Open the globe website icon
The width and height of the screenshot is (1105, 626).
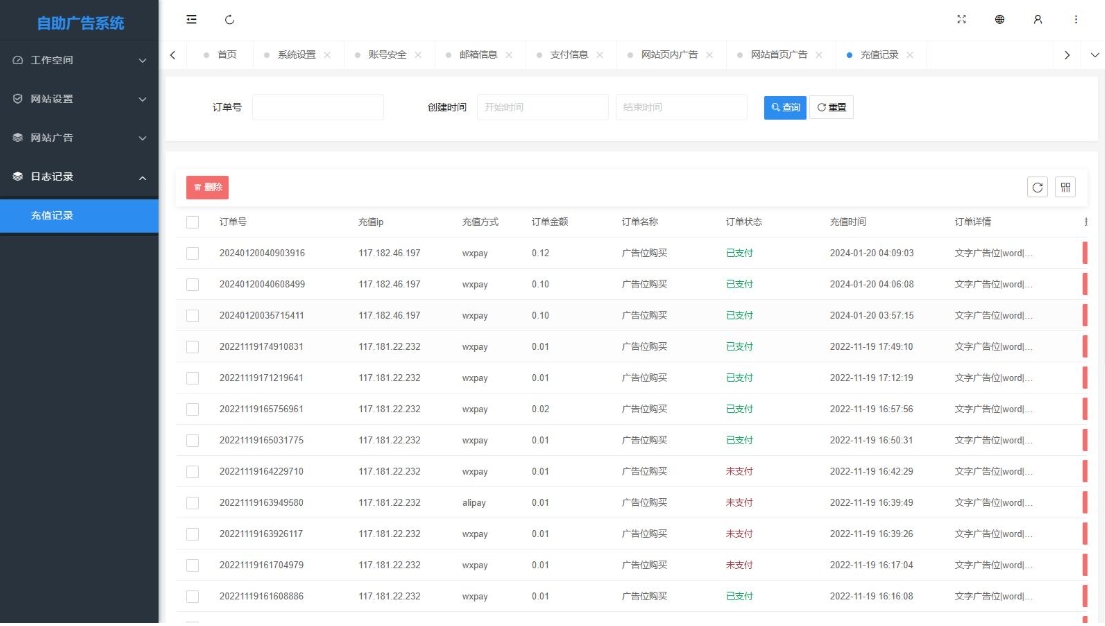click(999, 20)
